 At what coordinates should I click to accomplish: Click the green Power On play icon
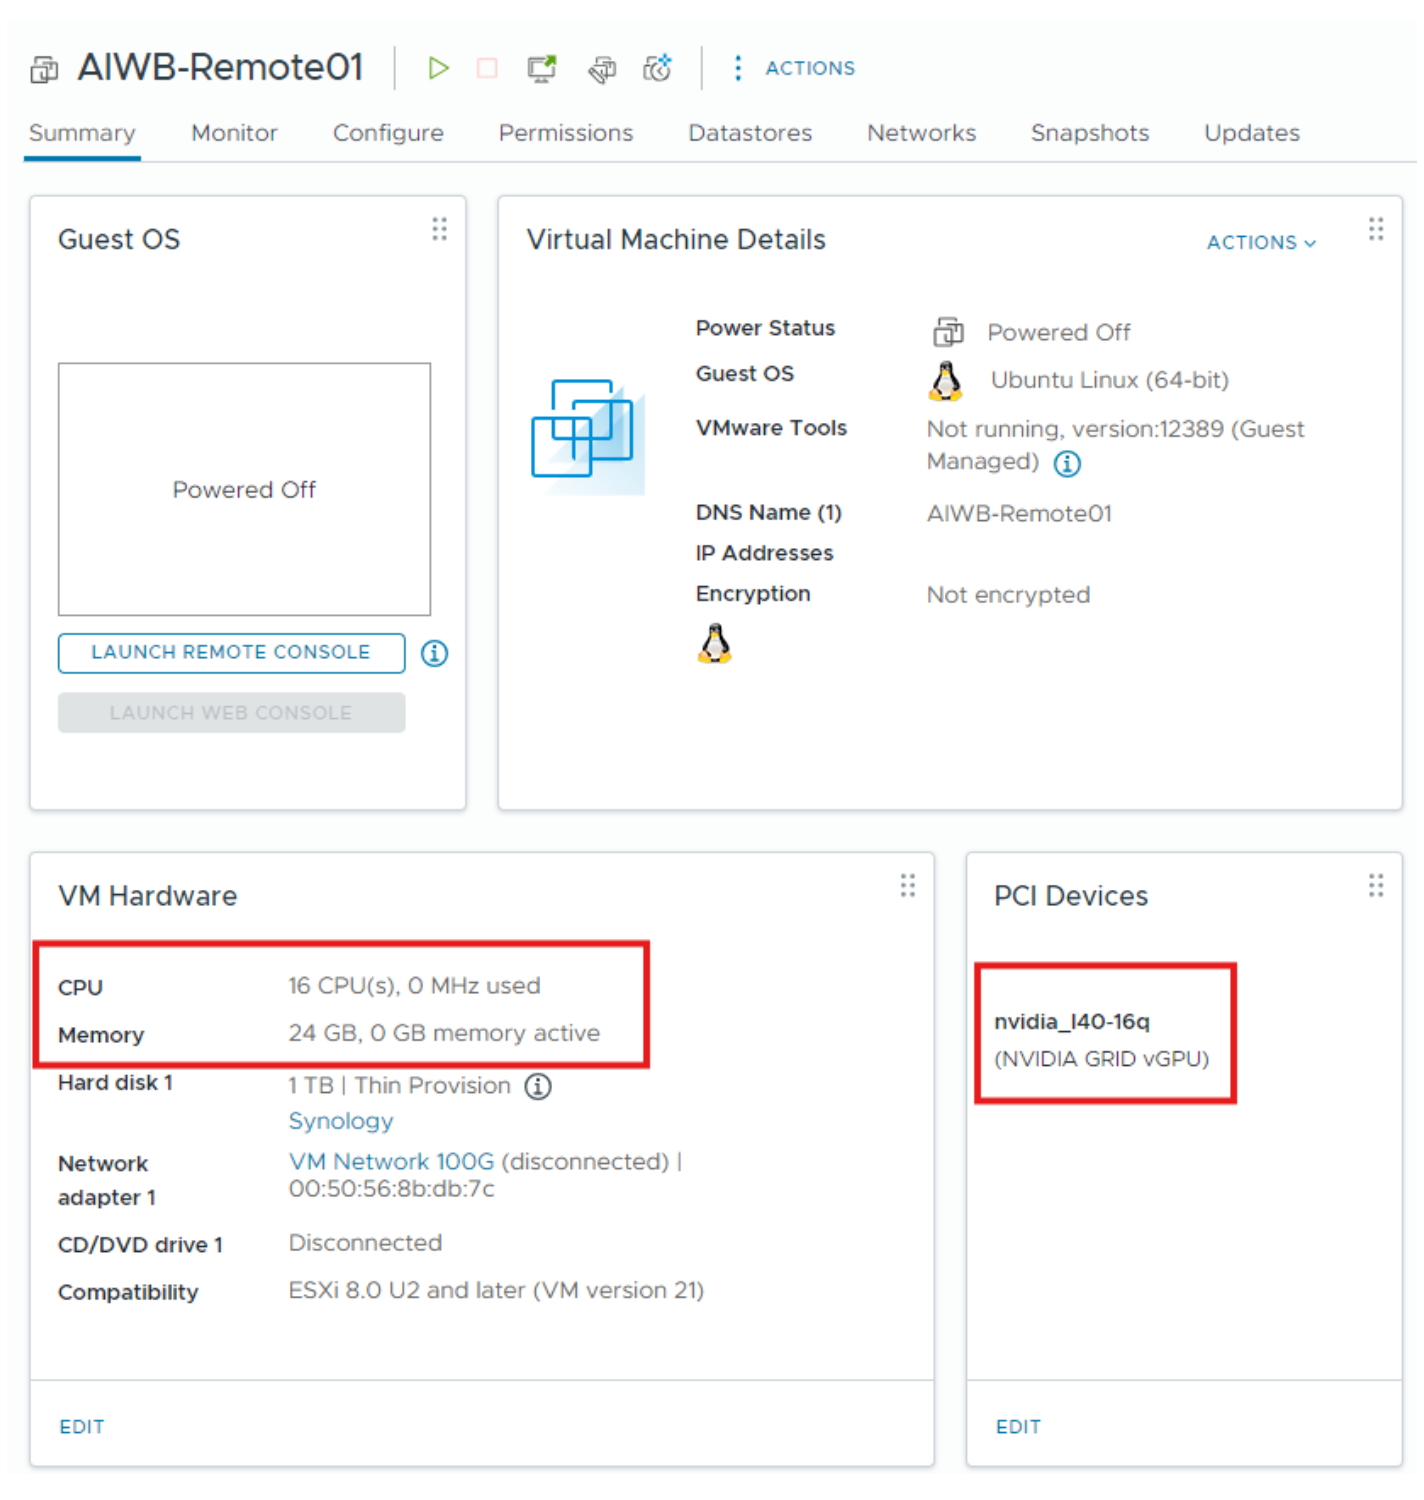[437, 68]
